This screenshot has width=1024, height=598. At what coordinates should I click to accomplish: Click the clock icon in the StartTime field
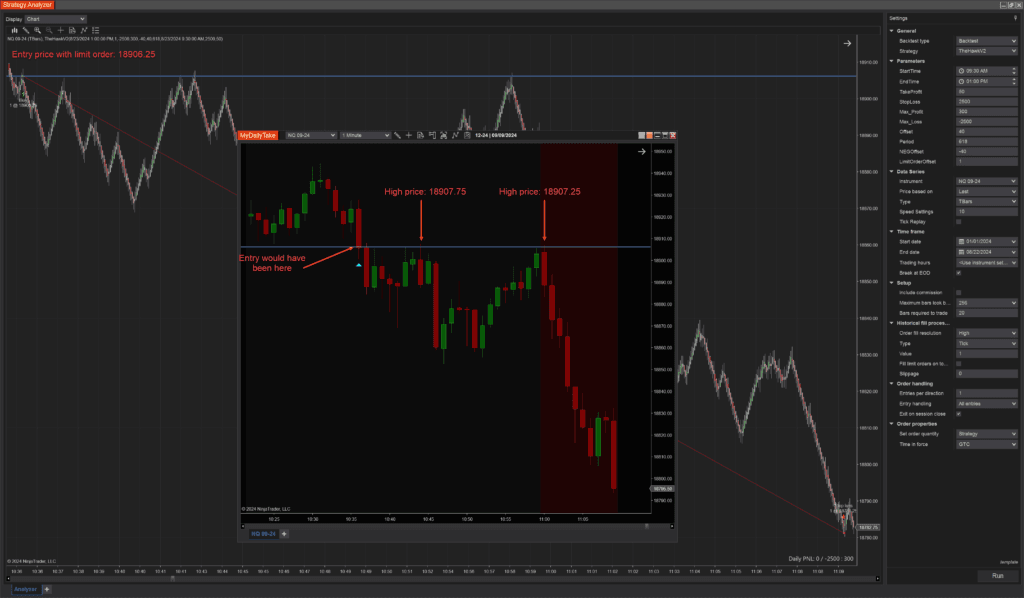961,71
